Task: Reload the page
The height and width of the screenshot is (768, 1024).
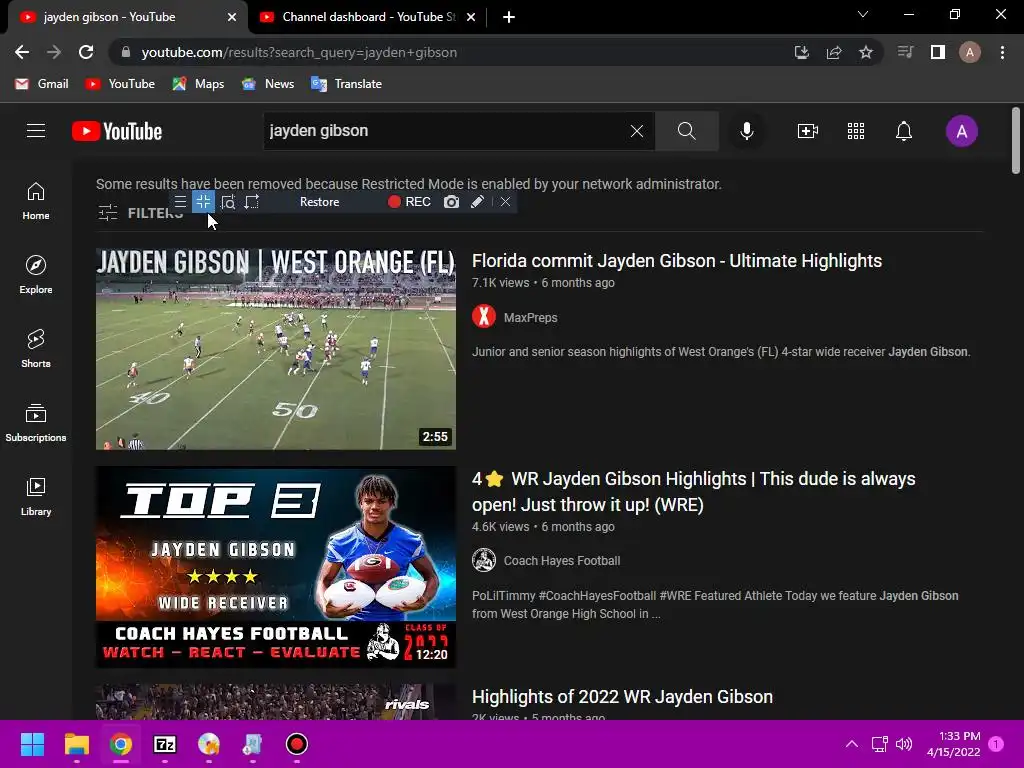Action: [86, 52]
